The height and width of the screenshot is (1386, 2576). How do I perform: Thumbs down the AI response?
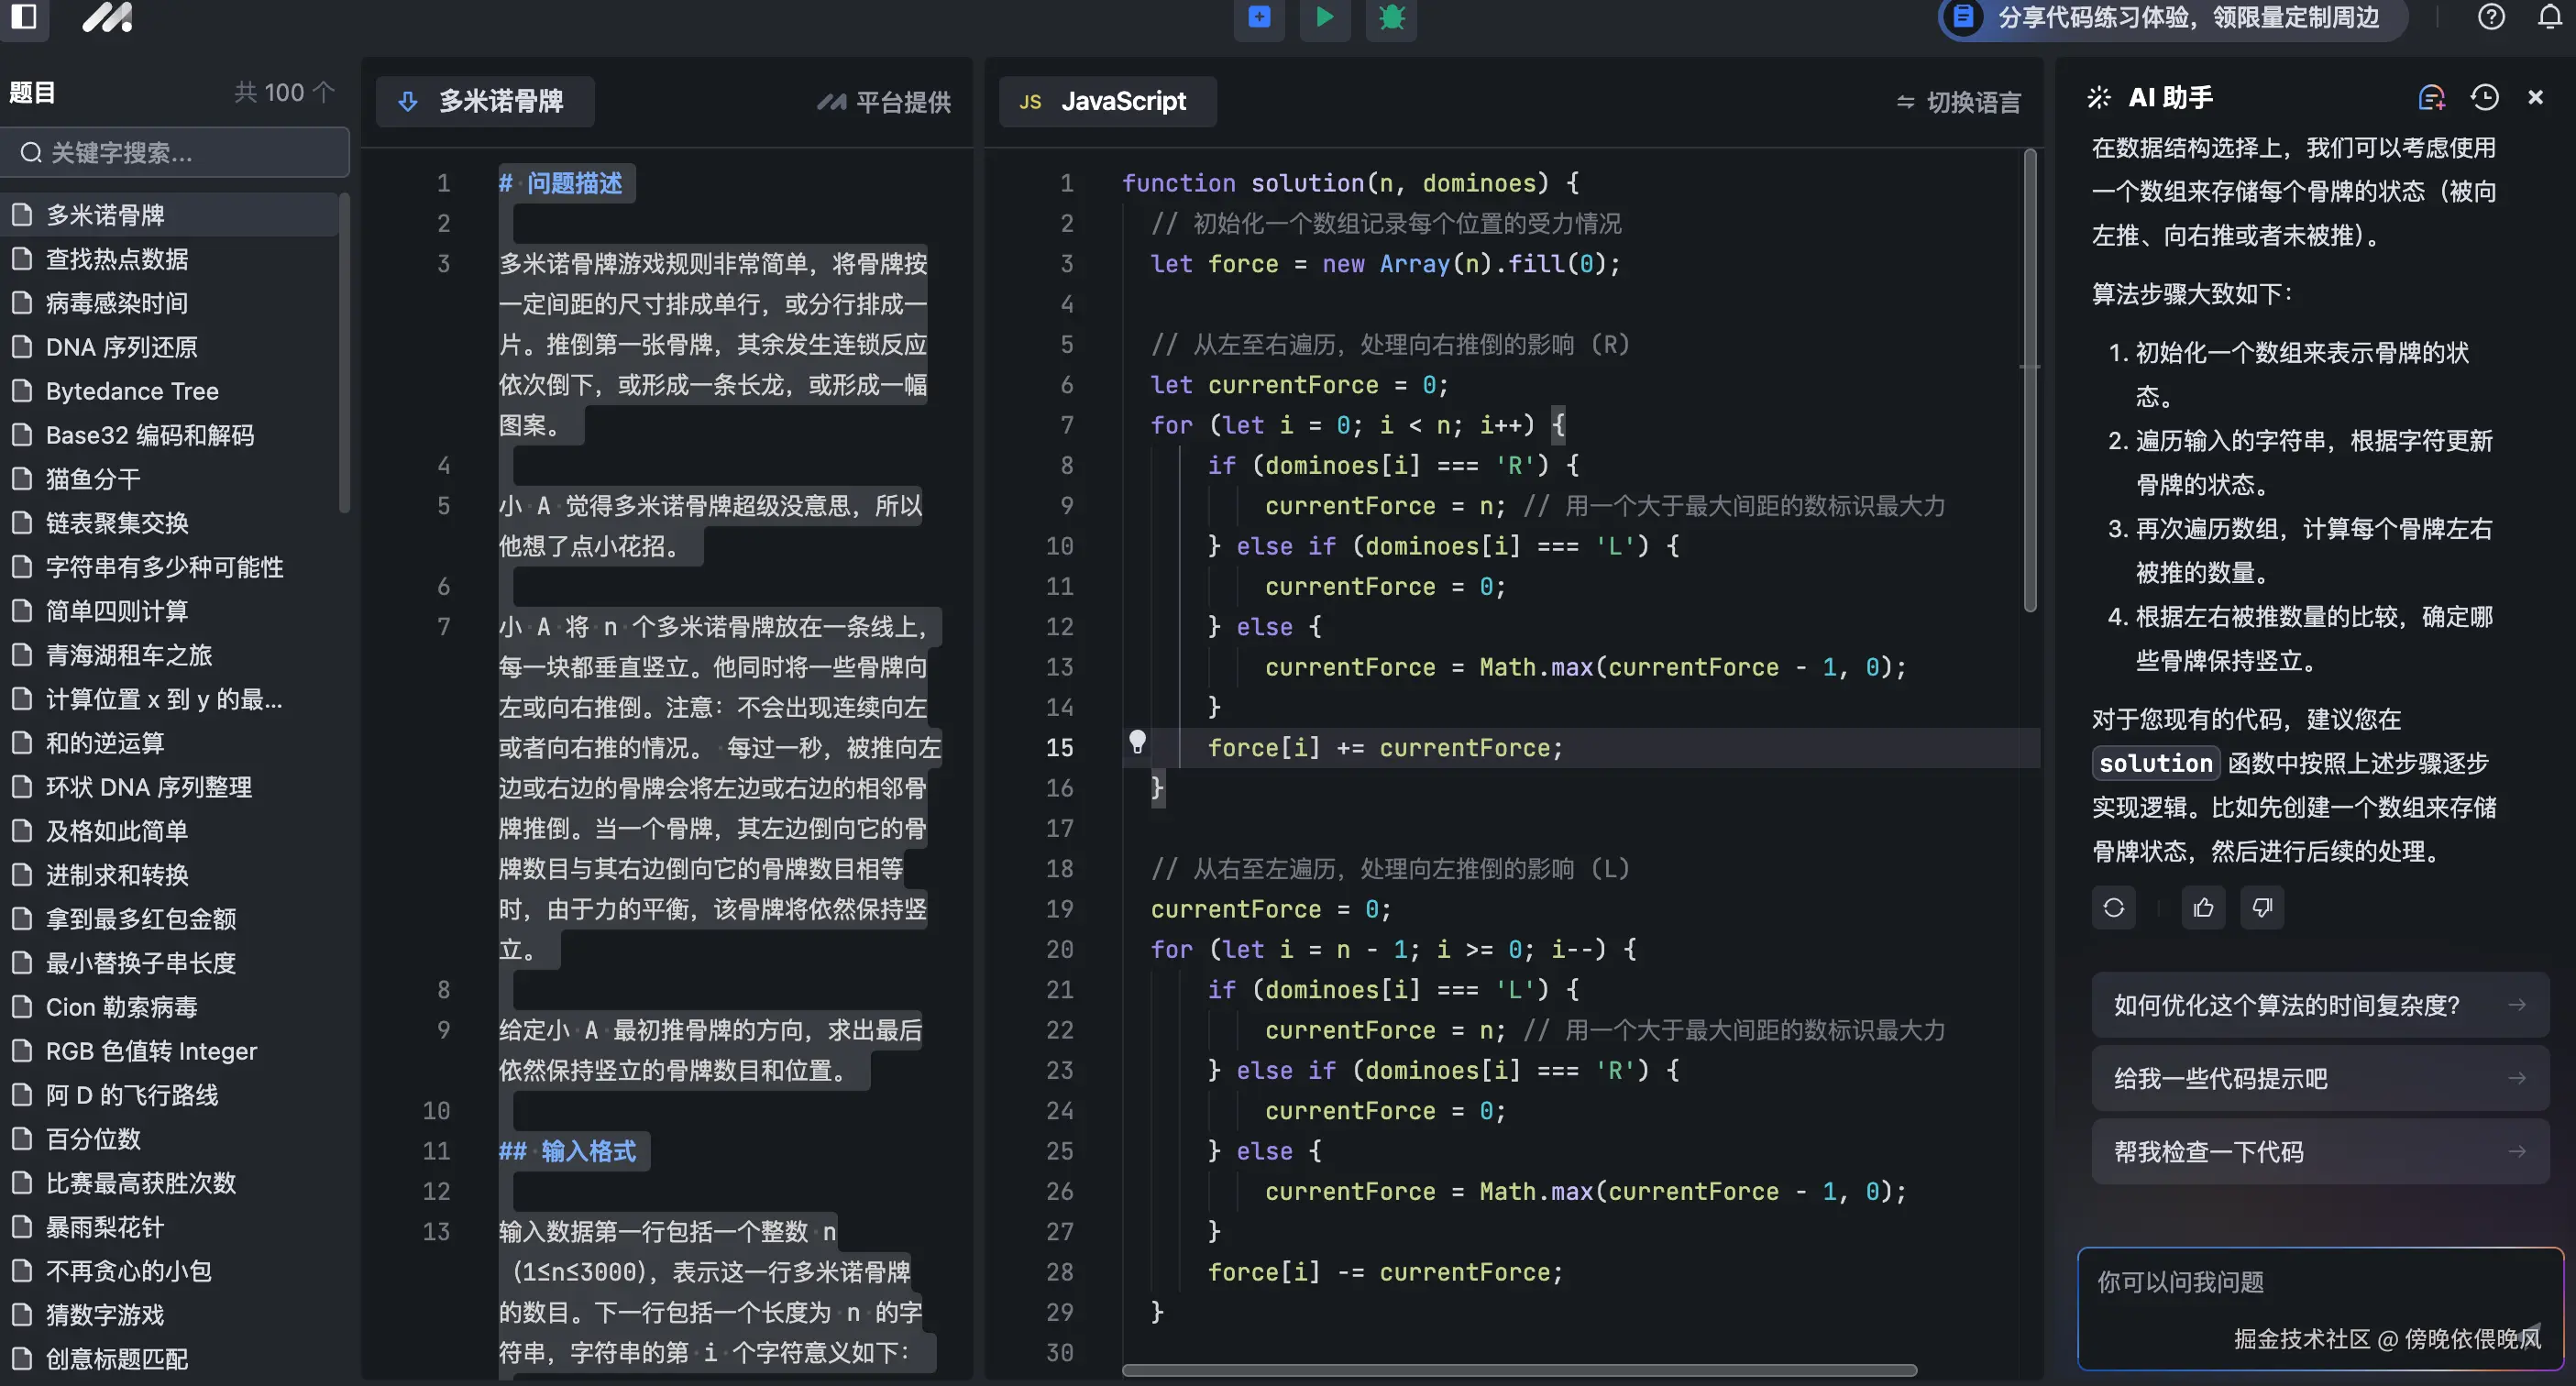[2262, 908]
